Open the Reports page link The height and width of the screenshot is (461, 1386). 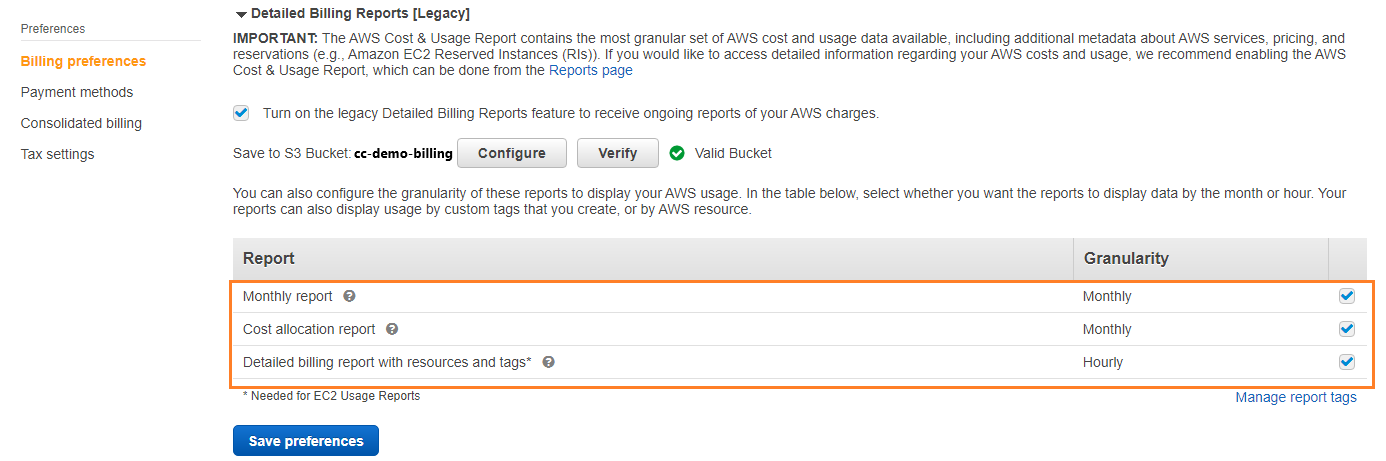591,71
